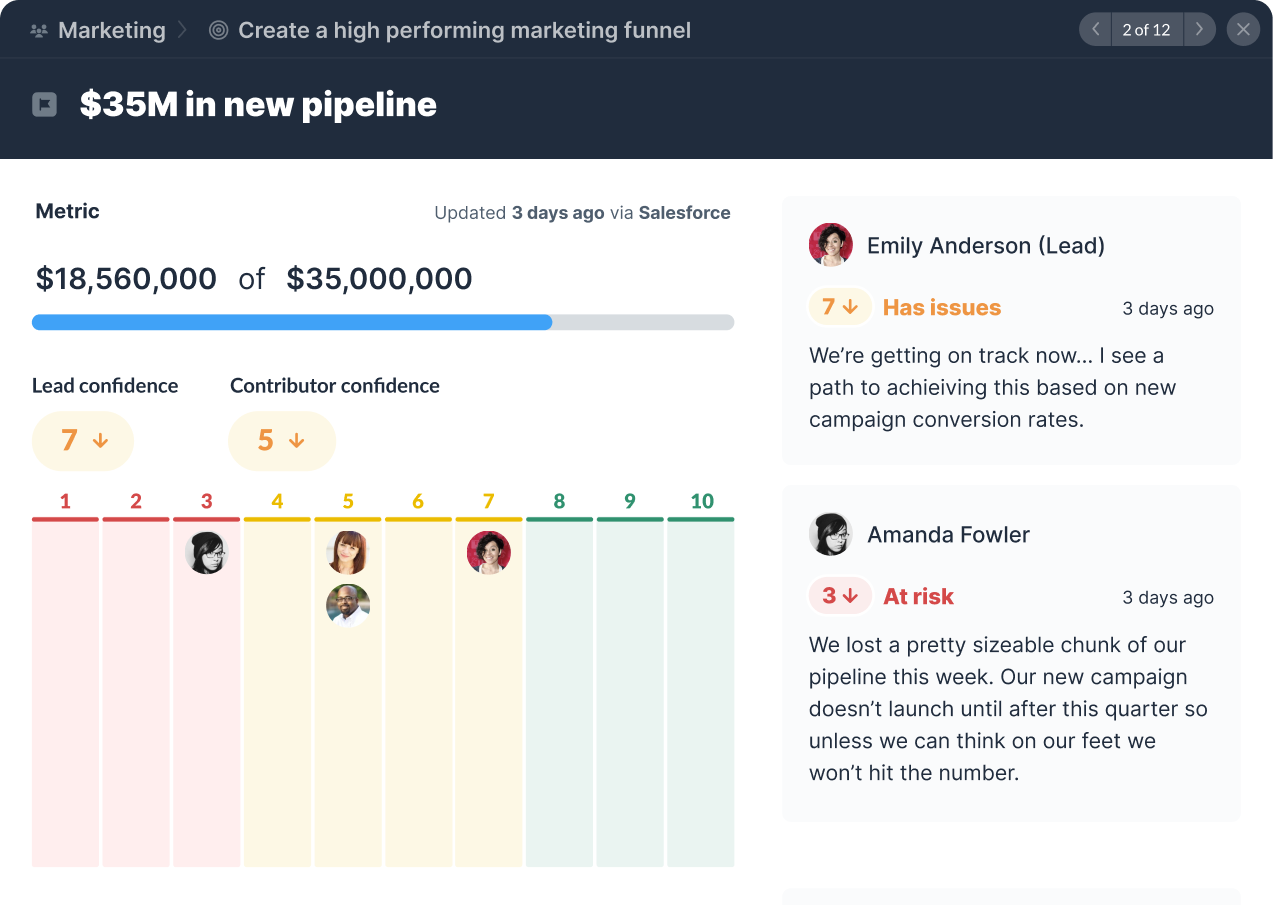Viewport: 1273px width, 905px height.
Task: Select confidence column header 10
Action: (x=701, y=502)
